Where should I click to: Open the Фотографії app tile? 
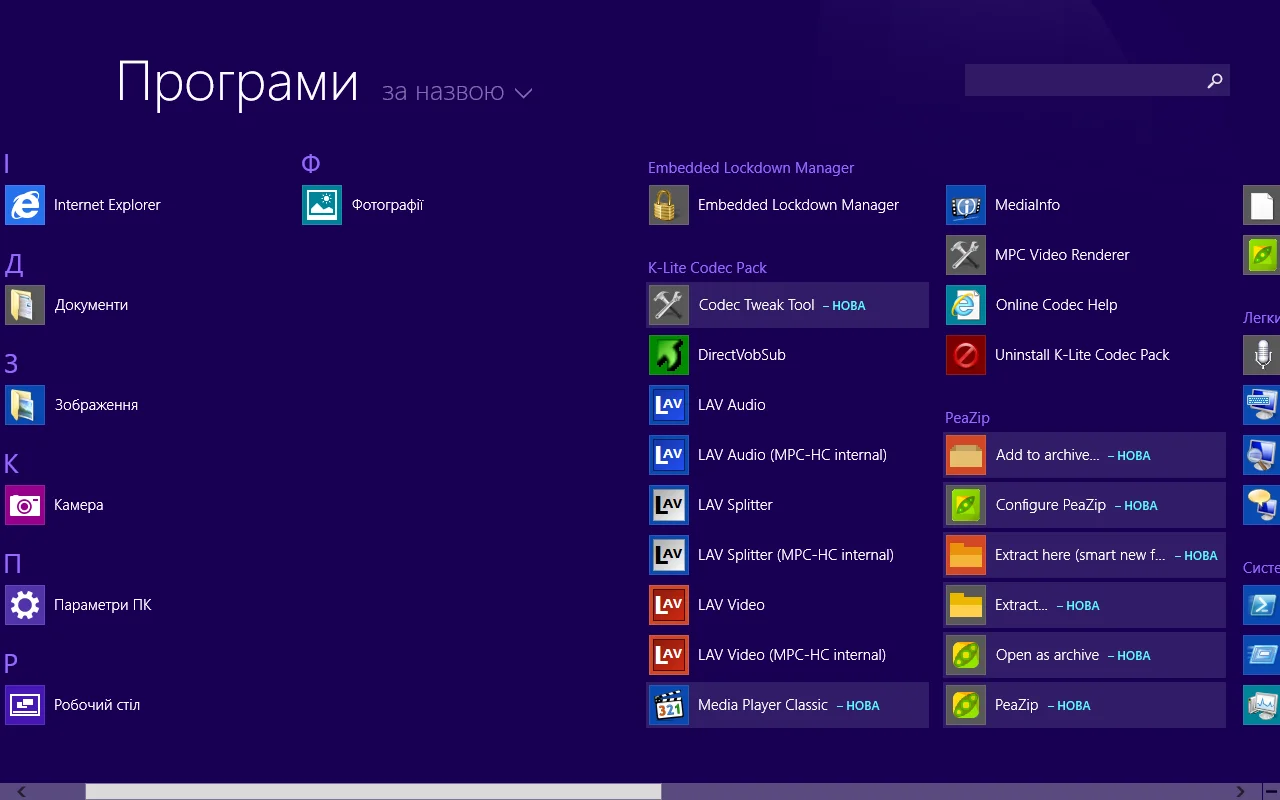tap(322, 205)
